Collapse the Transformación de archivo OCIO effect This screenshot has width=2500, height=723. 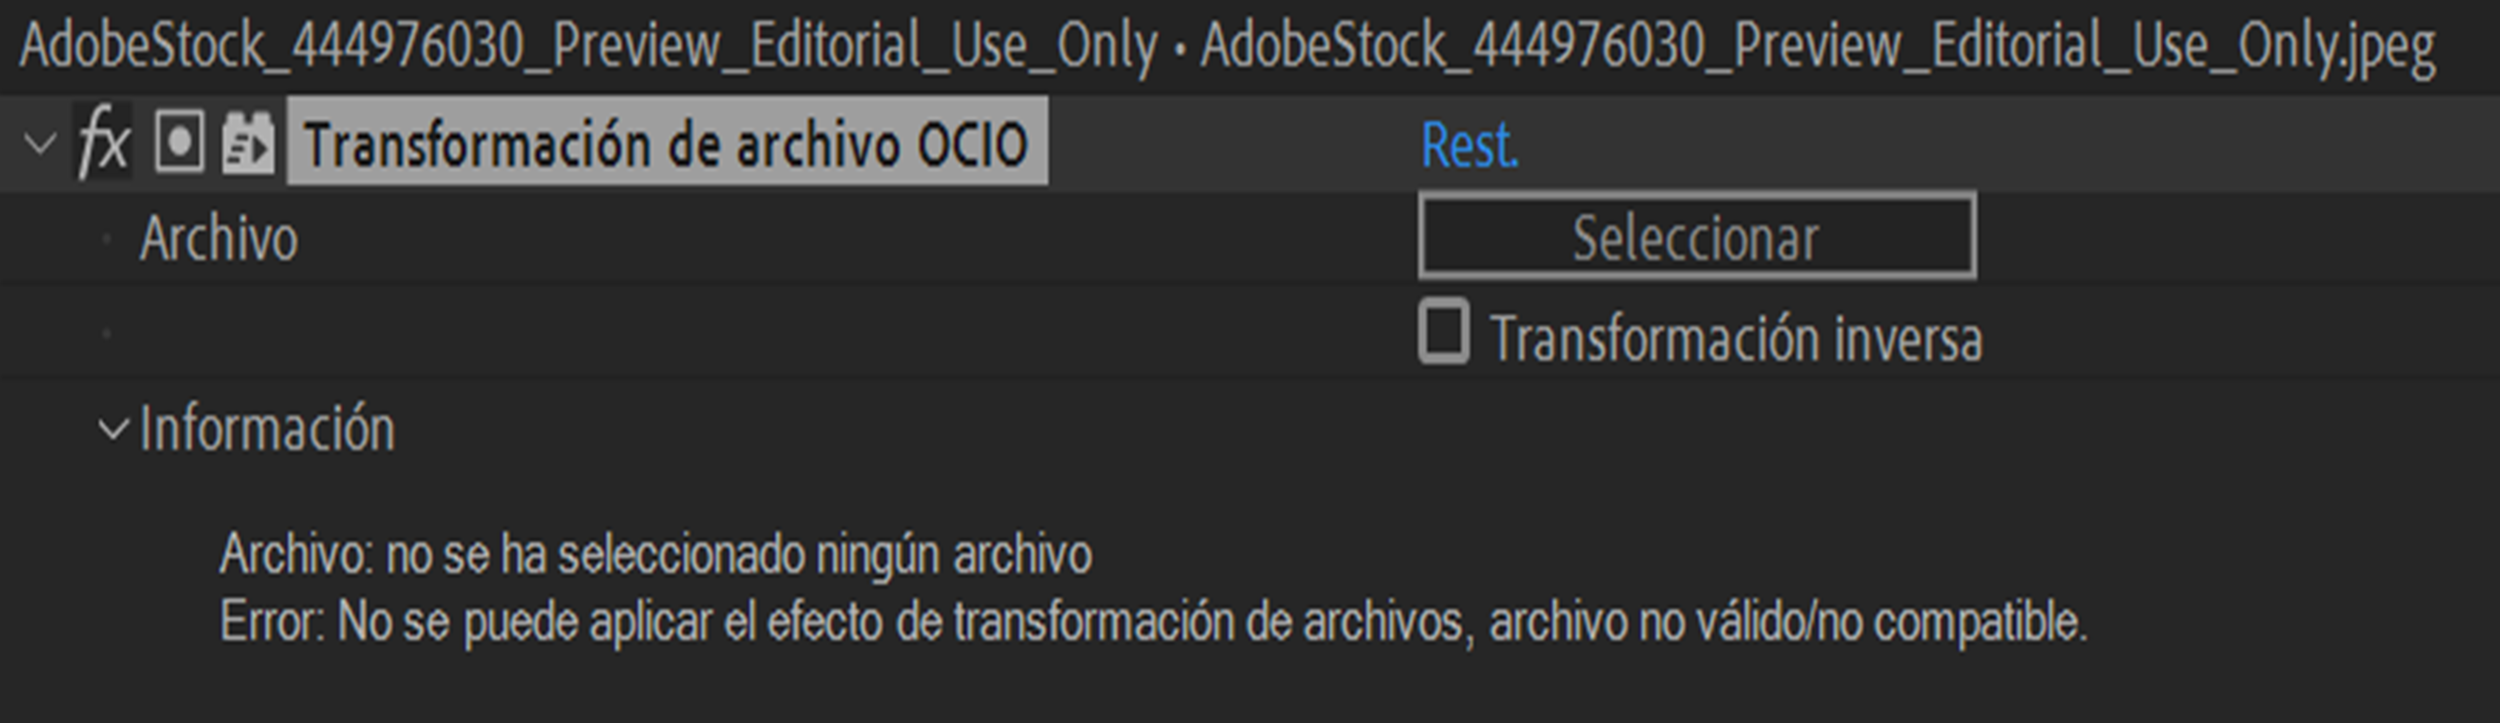click(x=40, y=142)
